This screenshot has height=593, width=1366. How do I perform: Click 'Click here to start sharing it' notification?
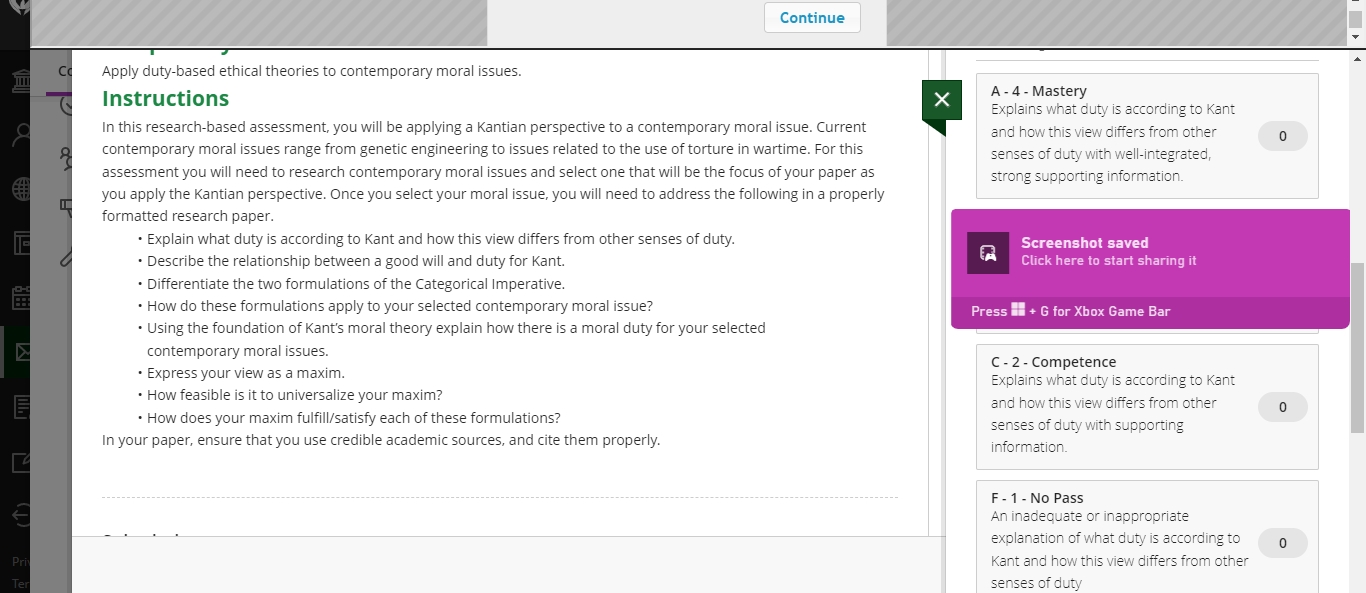coord(1108,261)
